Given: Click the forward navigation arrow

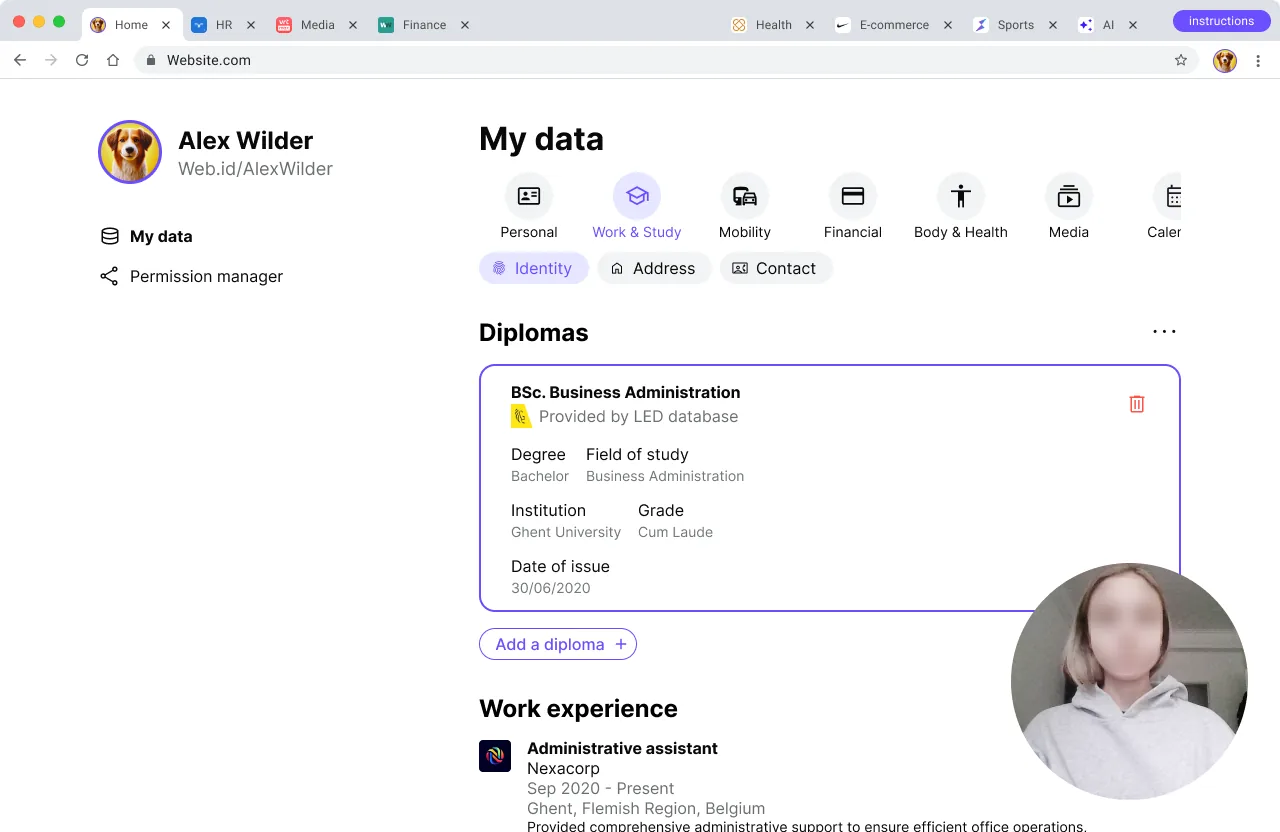Looking at the screenshot, I should [51, 60].
